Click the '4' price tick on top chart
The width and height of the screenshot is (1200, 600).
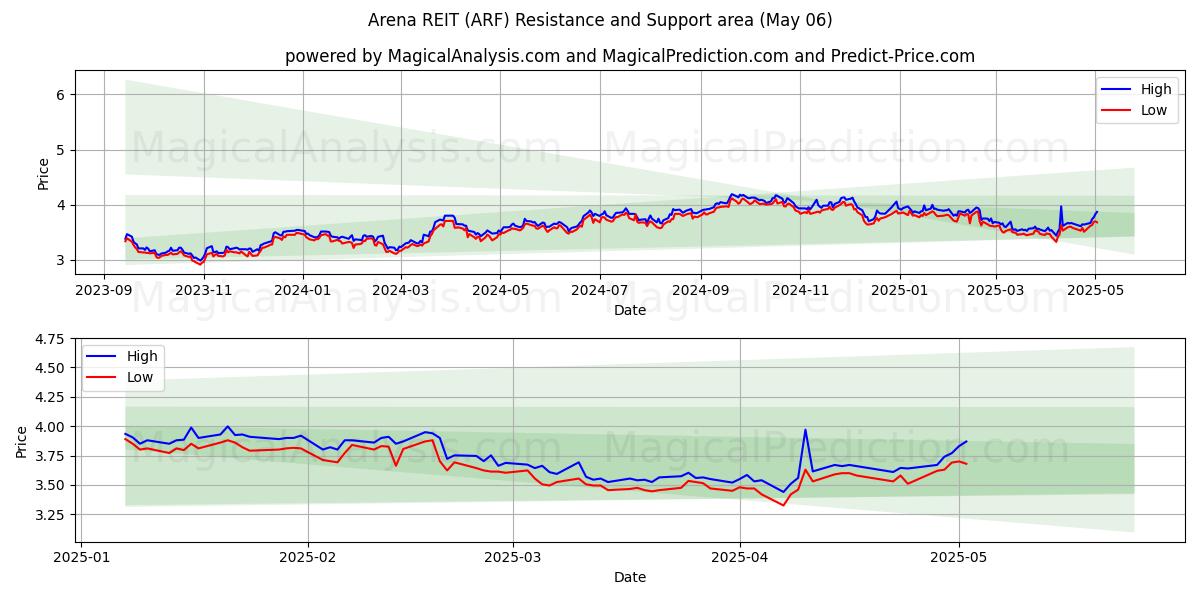pos(60,205)
